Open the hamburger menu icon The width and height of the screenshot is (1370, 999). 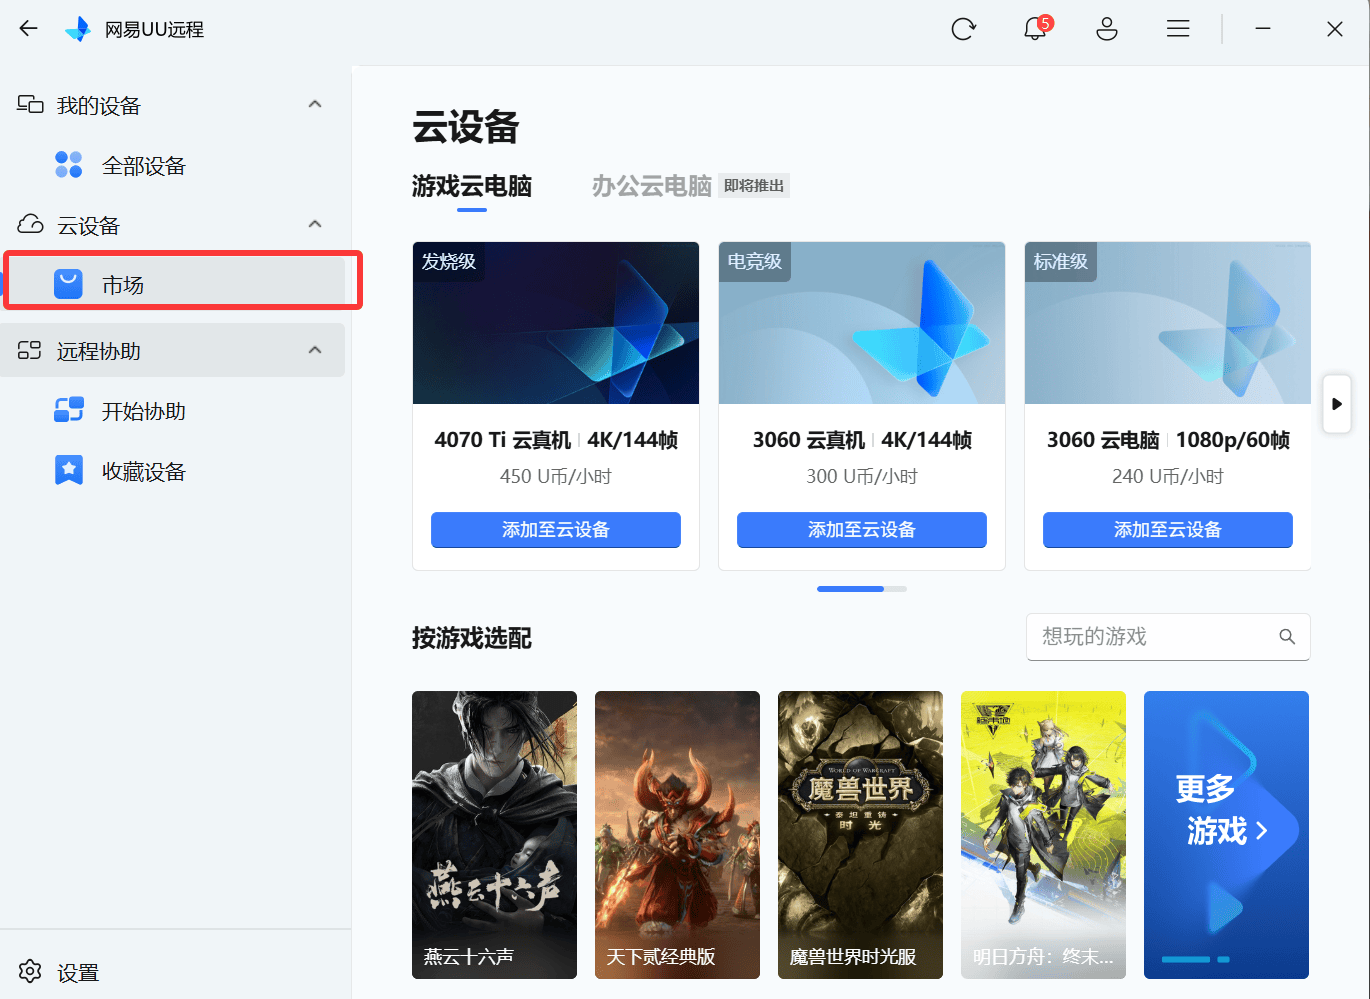click(1178, 29)
